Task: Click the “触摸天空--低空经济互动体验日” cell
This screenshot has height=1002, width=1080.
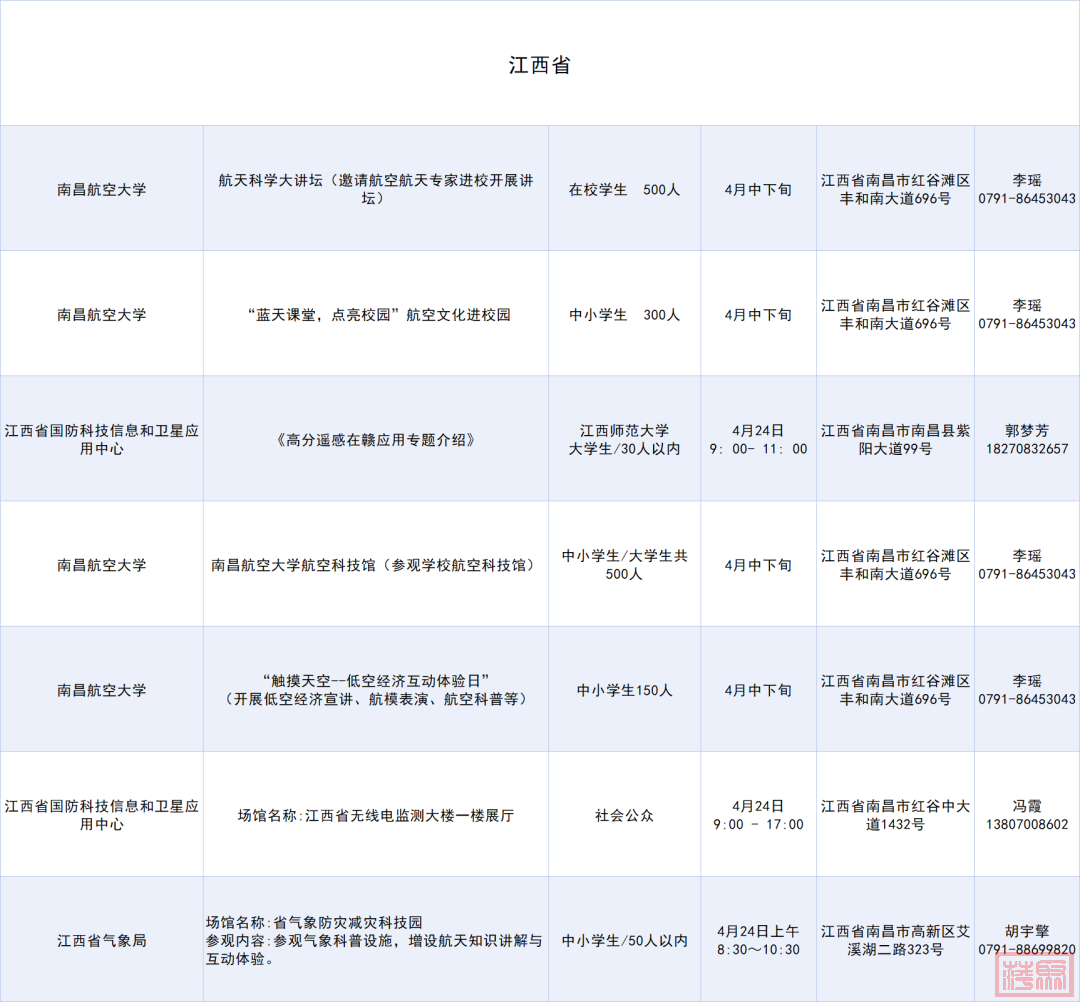Action: [376, 690]
